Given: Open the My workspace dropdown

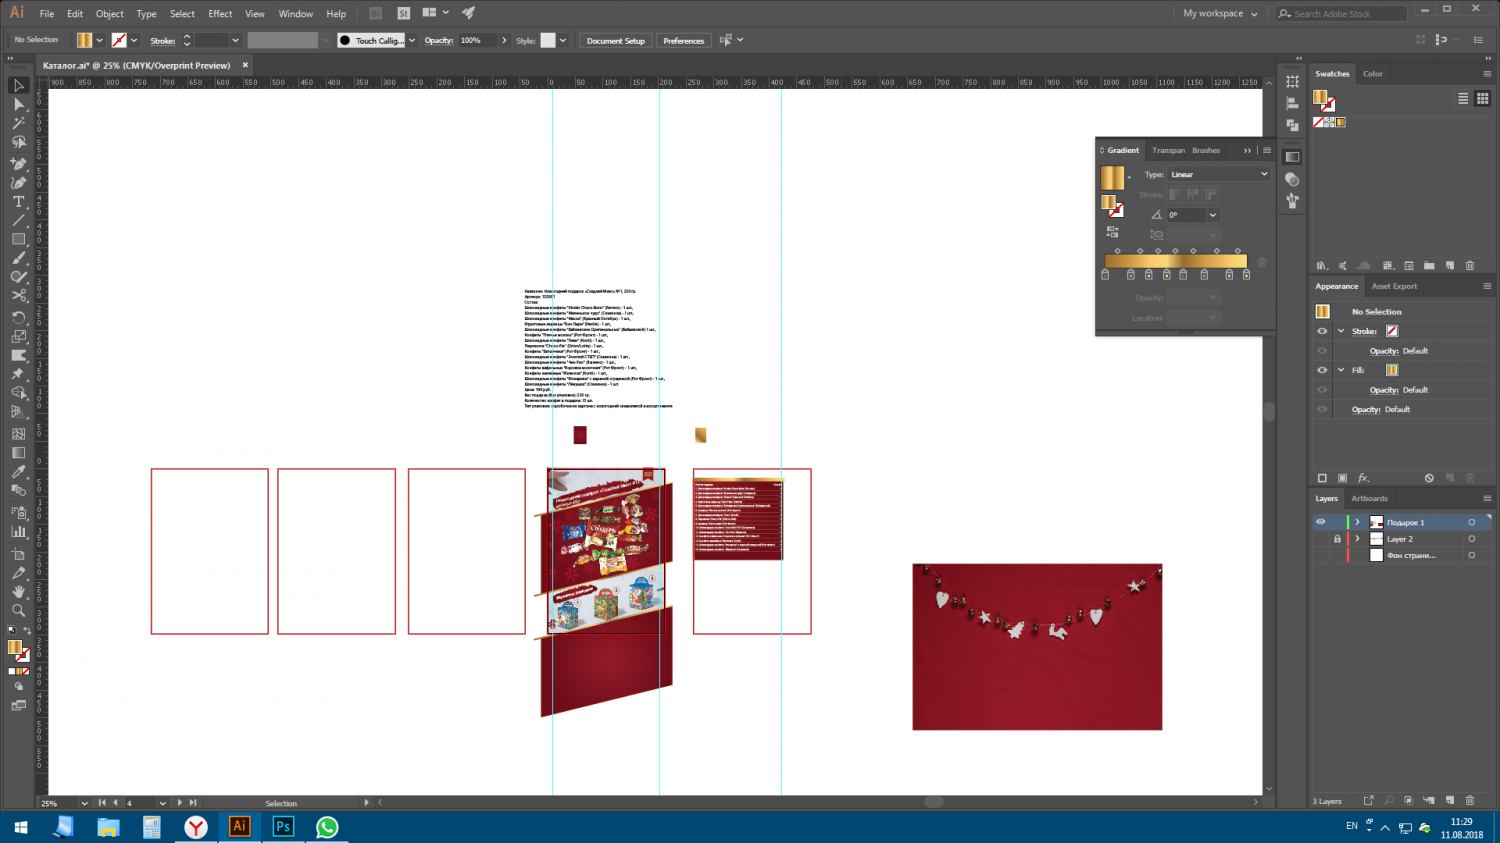Looking at the screenshot, I should 1219,14.
